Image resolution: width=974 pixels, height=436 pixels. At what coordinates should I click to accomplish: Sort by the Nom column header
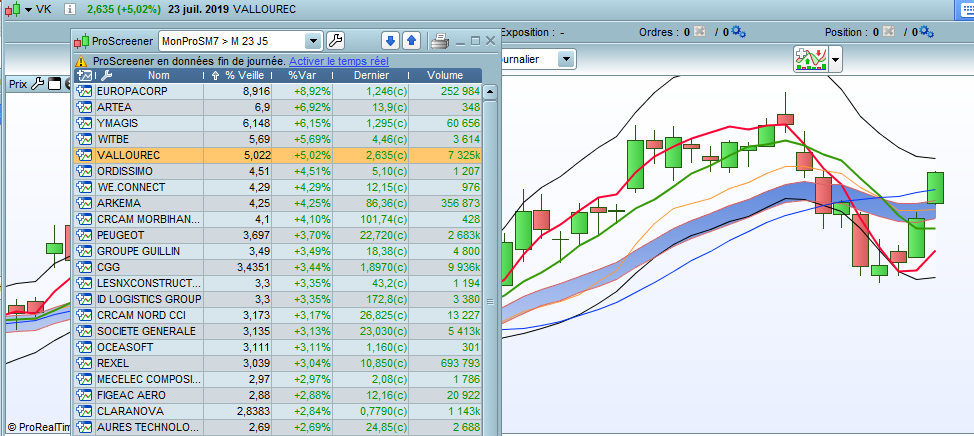(x=159, y=75)
